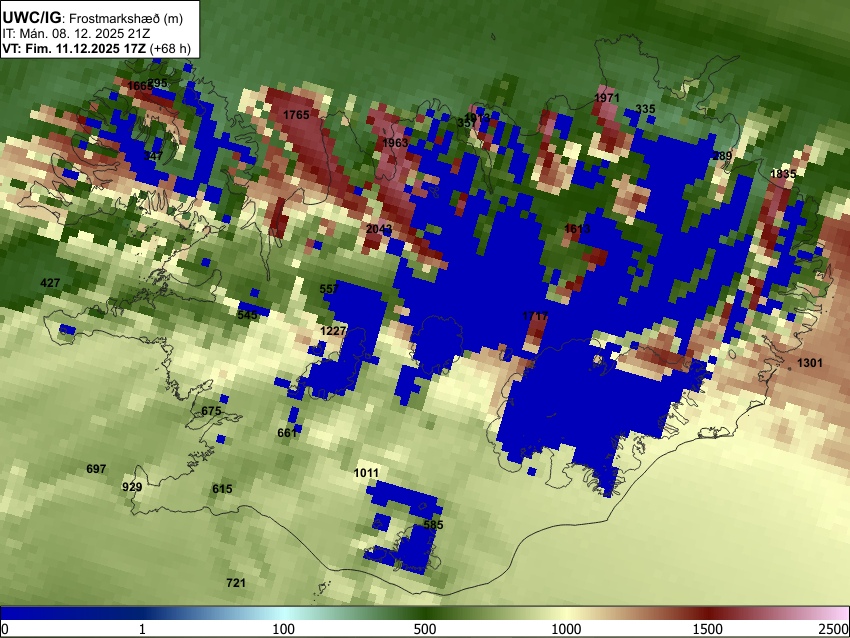Click the map value label 1011
This screenshot has width=850, height=638.
[366, 473]
